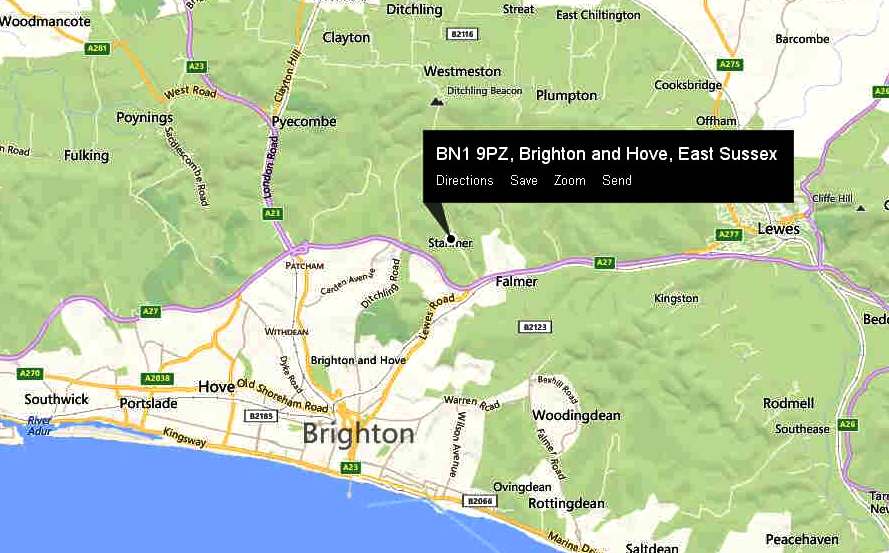
Task: Click the Ditchling Beacon triangle peak icon
Action: pyautogui.click(x=436, y=102)
